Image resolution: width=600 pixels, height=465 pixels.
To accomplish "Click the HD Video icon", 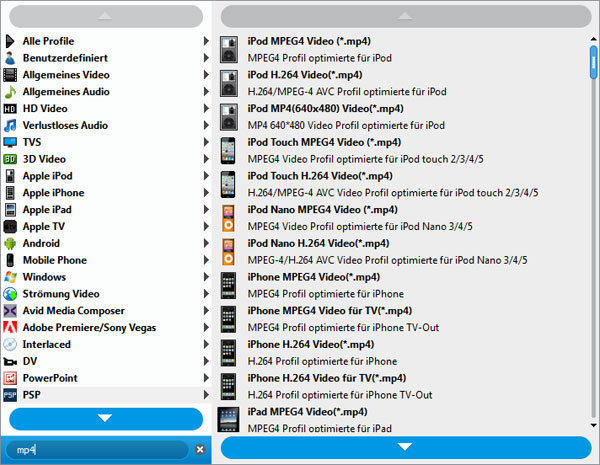I will click(10, 108).
